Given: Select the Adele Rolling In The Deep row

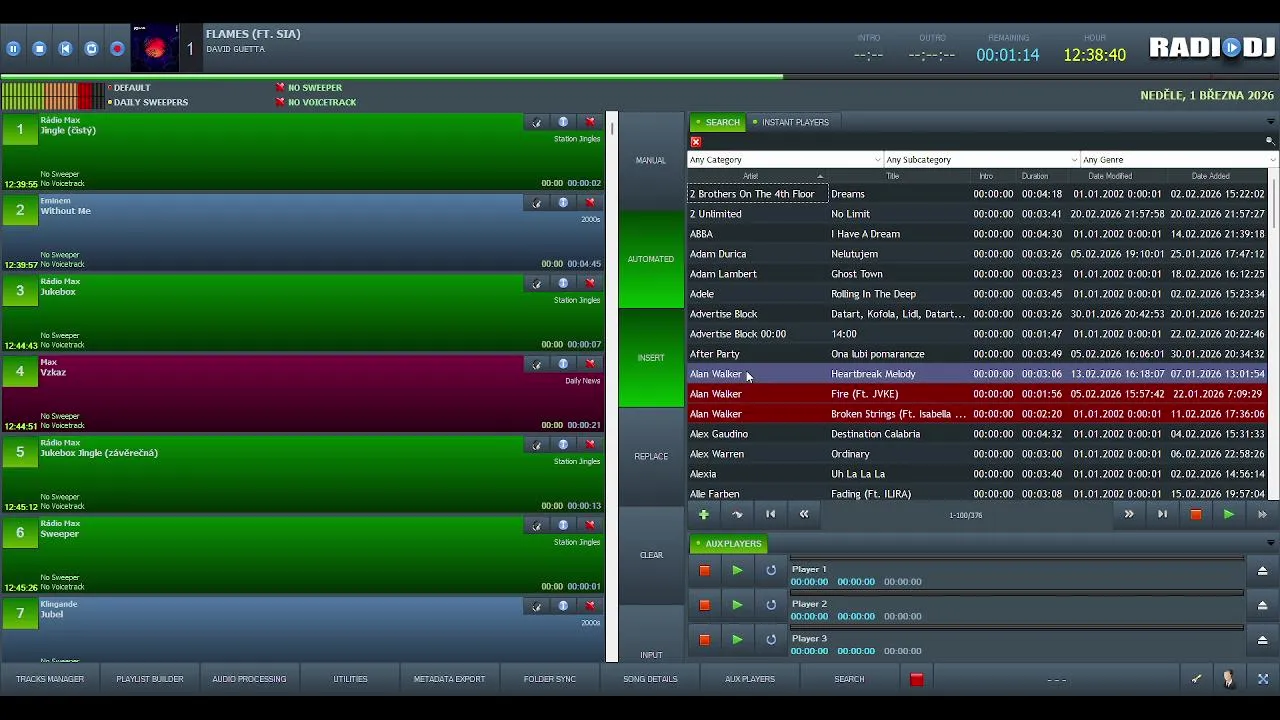Looking at the screenshot, I should pyautogui.click(x=978, y=294).
